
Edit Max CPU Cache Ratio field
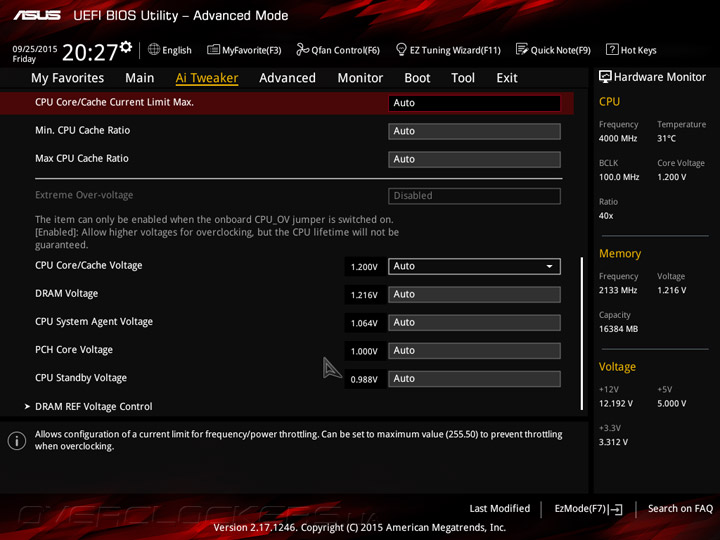474,159
